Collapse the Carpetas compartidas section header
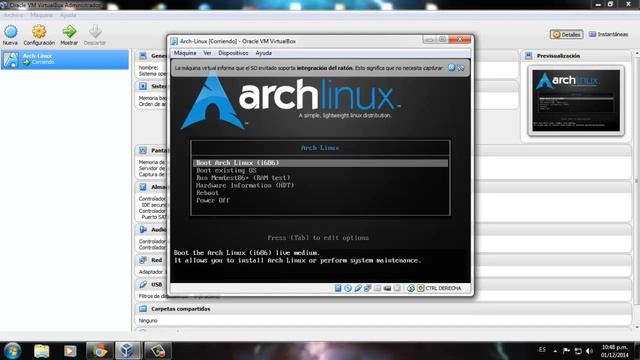This screenshot has height=360, width=640. point(383,309)
